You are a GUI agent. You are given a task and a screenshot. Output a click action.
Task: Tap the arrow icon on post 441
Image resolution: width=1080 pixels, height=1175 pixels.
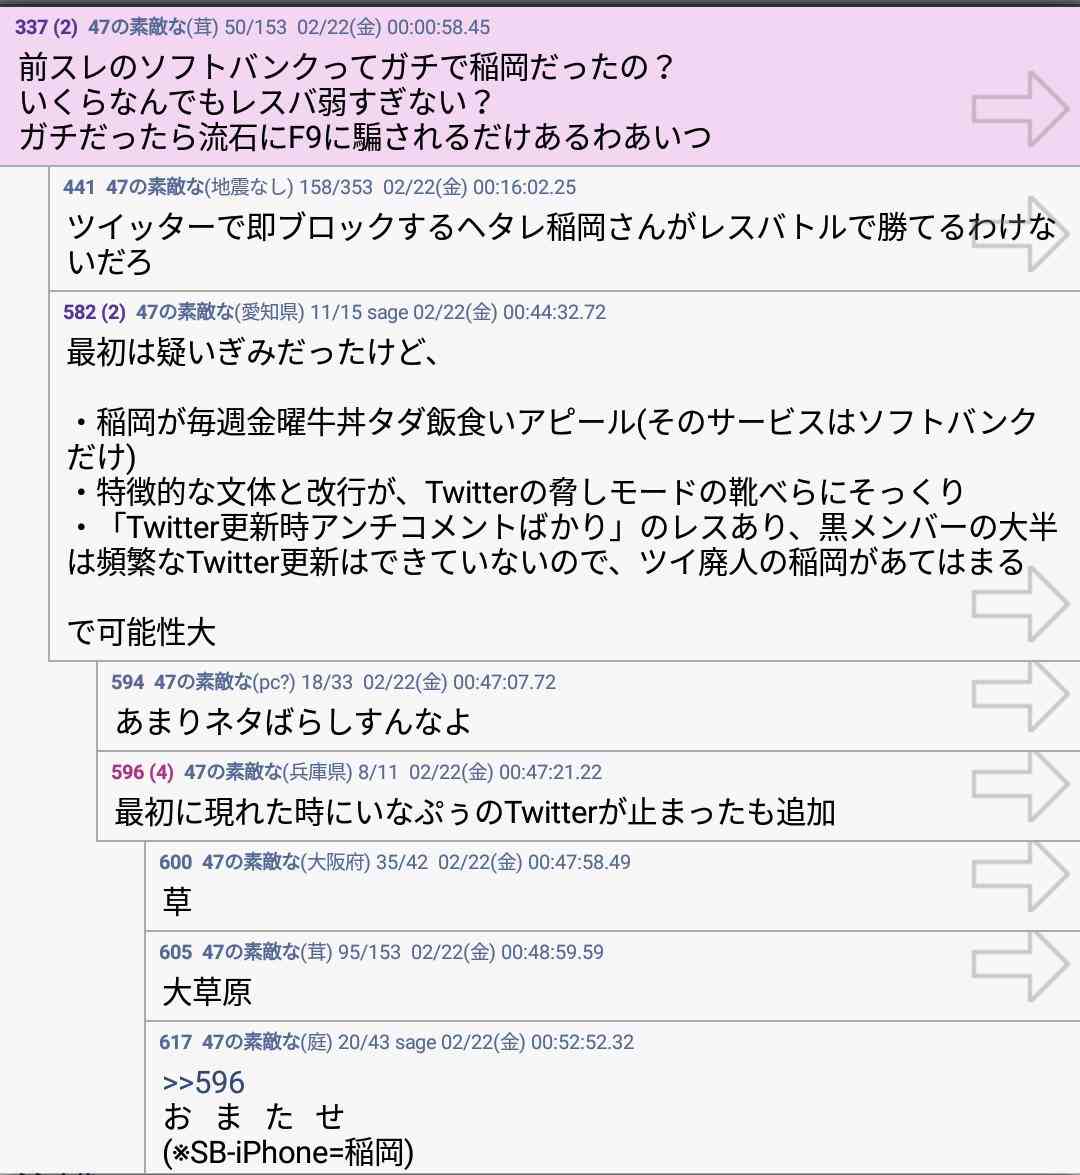[1020, 234]
